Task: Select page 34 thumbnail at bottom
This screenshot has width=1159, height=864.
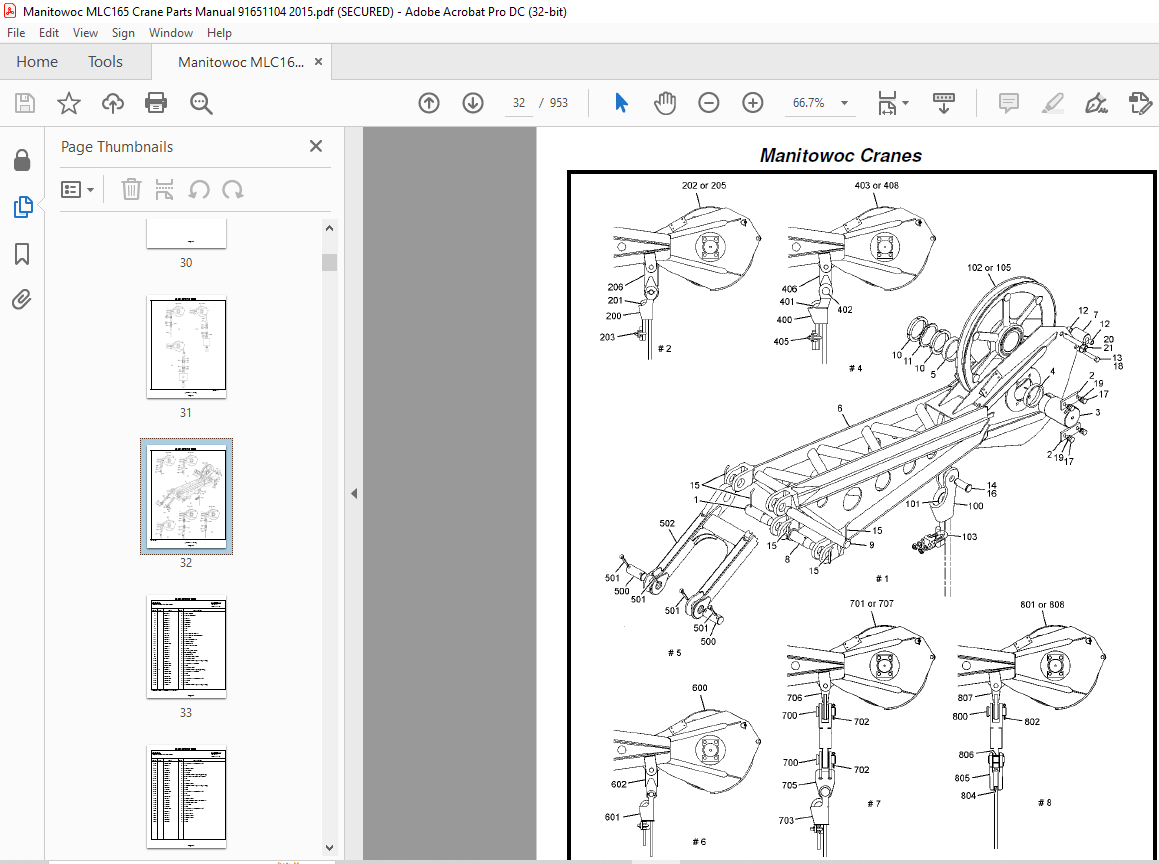Action: (186, 796)
